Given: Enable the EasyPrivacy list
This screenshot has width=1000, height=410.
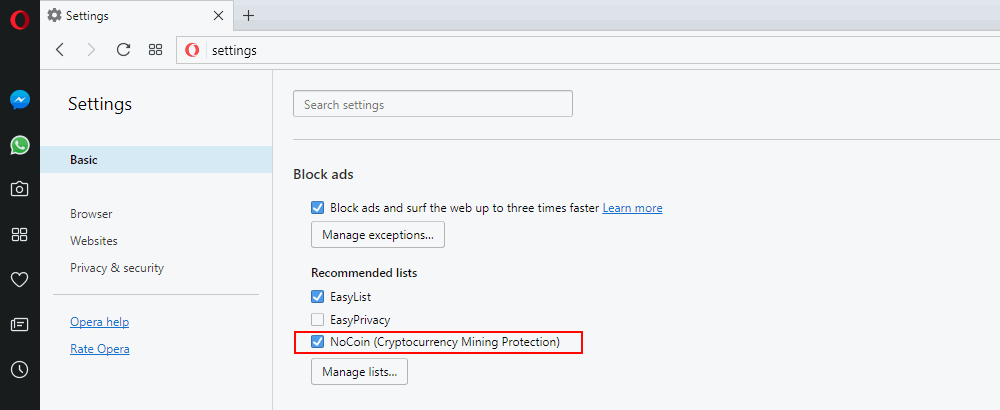Looking at the screenshot, I should 318,320.
